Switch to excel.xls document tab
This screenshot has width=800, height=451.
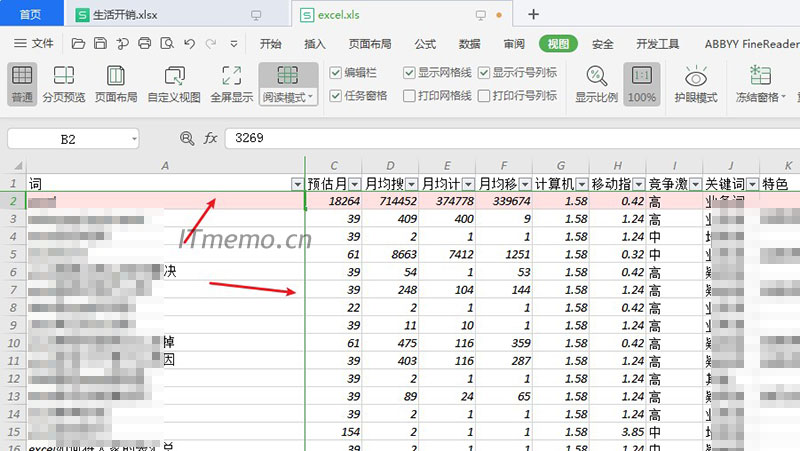[x=402, y=15]
